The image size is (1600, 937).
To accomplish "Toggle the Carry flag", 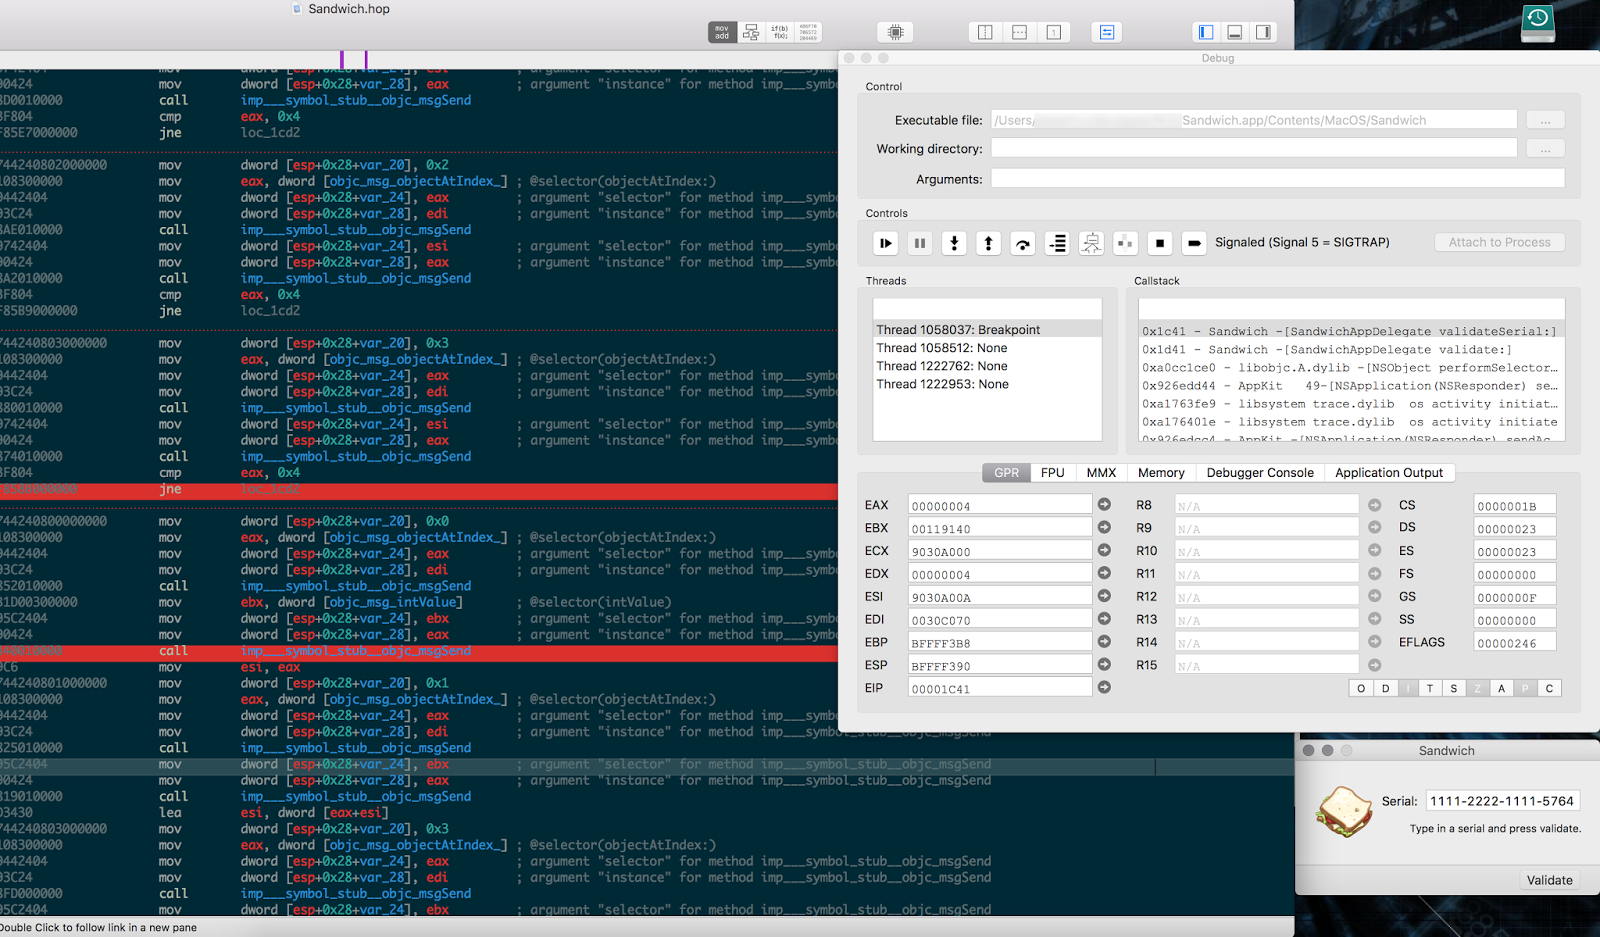I will coord(1548,688).
